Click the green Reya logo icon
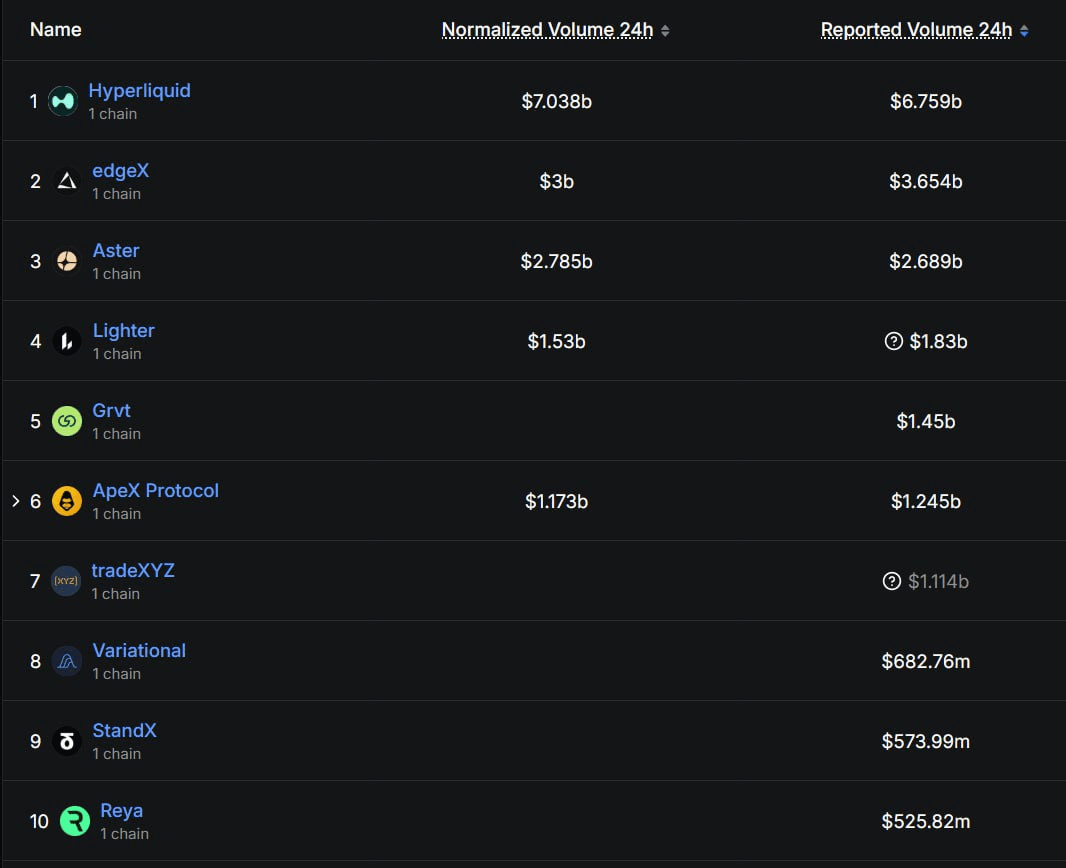Image resolution: width=1066 pixels, height=868 pixels. (75, 821)
